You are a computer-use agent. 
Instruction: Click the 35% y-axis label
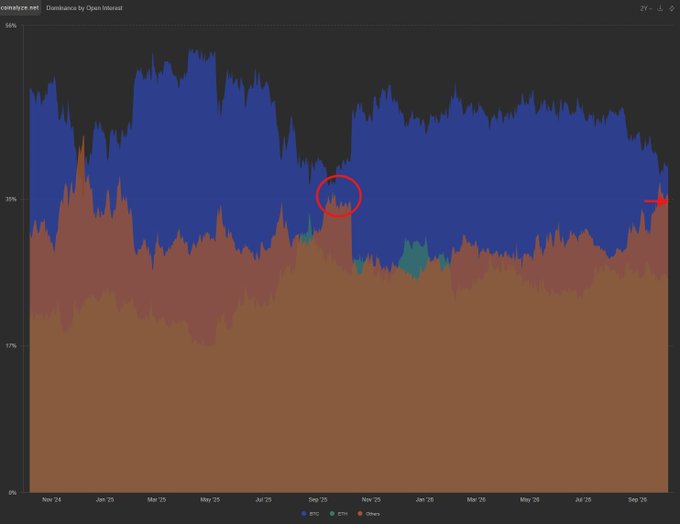11,200
